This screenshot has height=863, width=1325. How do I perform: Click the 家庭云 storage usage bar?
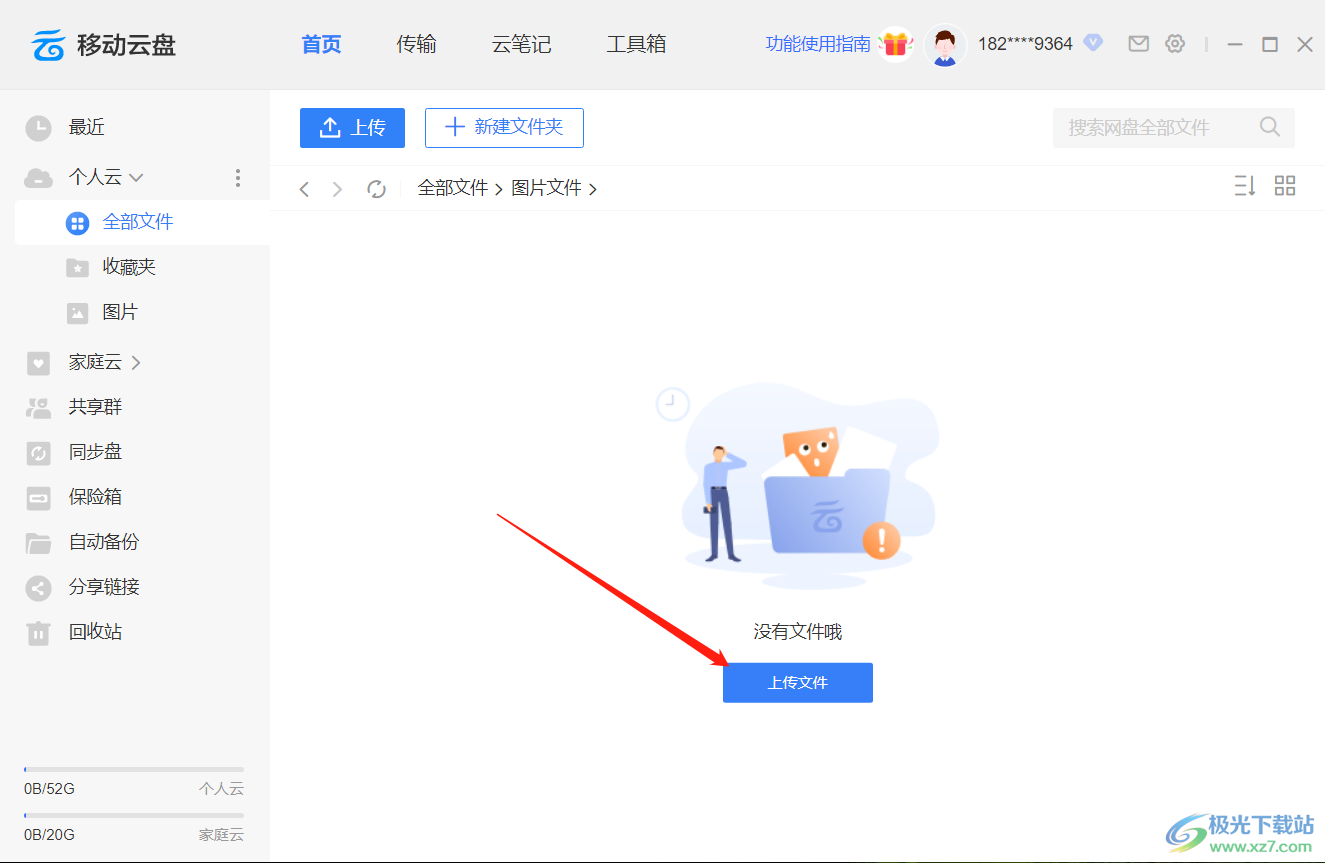134,816
